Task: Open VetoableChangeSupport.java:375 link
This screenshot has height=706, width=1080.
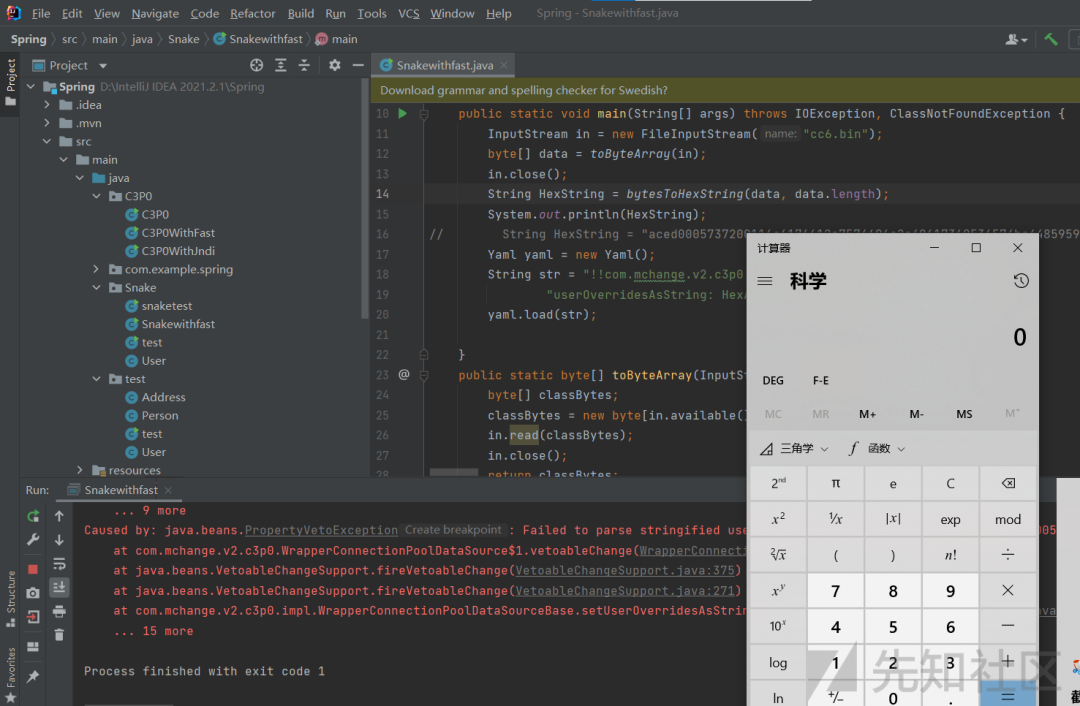Action: tap(625, 570)
